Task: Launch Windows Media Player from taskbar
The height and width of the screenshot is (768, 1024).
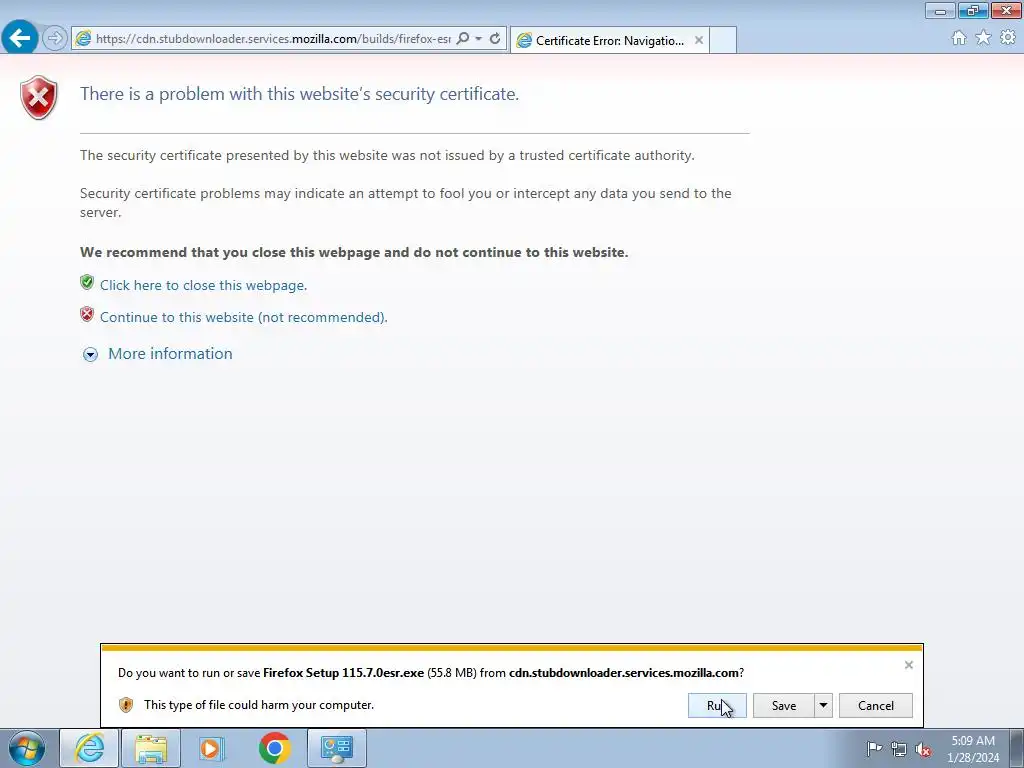Action: 212,748
